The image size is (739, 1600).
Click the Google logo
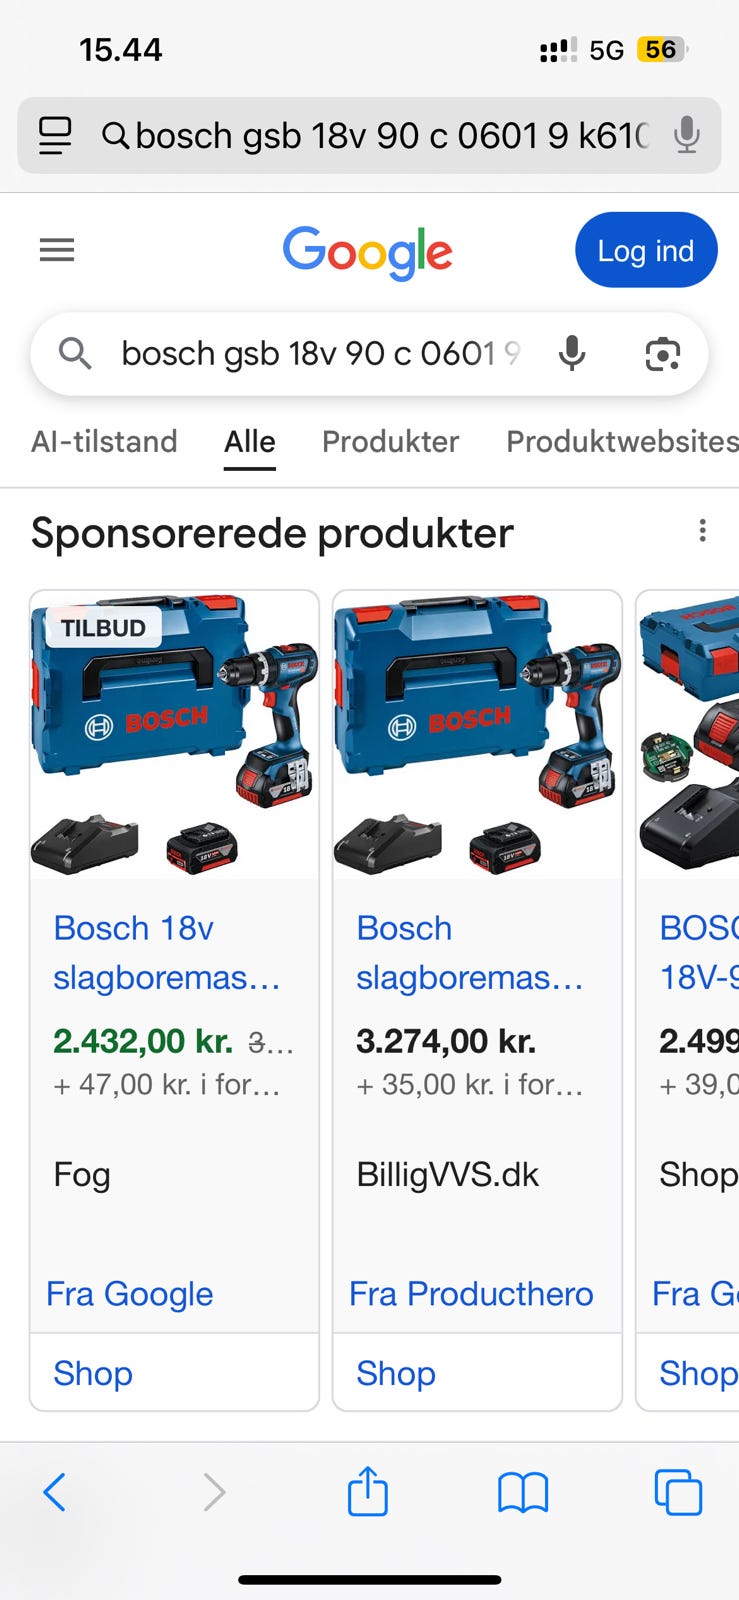(368, 252)
